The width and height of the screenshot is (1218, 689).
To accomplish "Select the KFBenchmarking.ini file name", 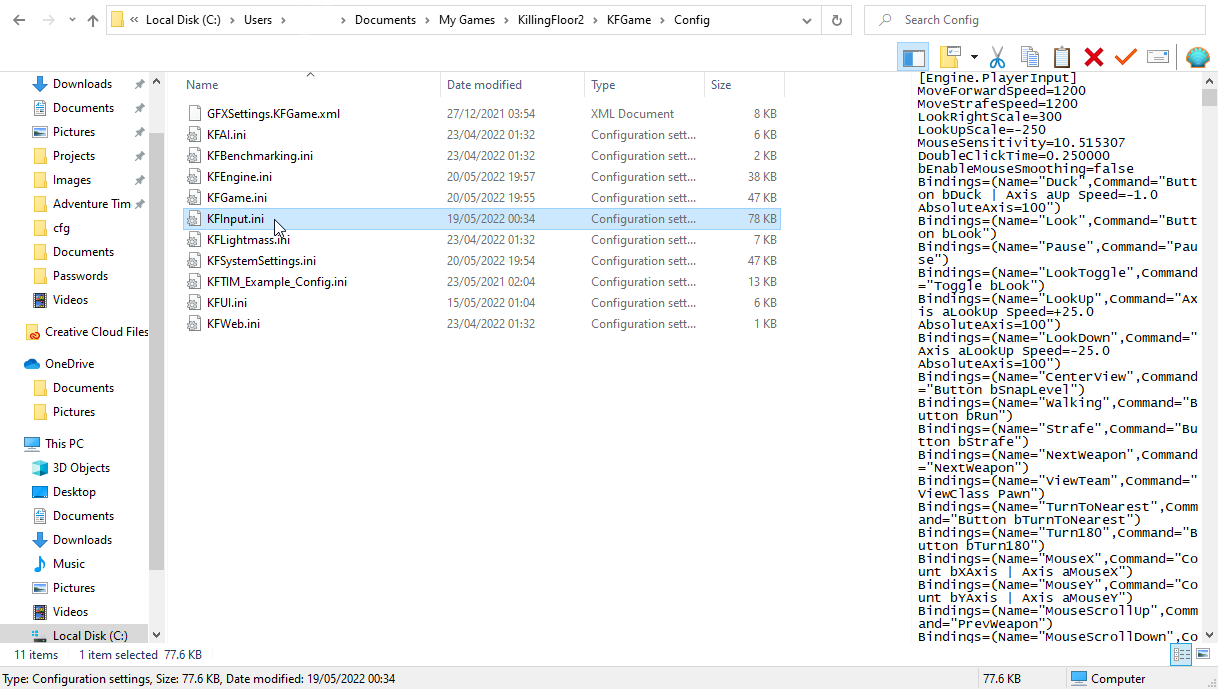I will (x=260, y=156).
